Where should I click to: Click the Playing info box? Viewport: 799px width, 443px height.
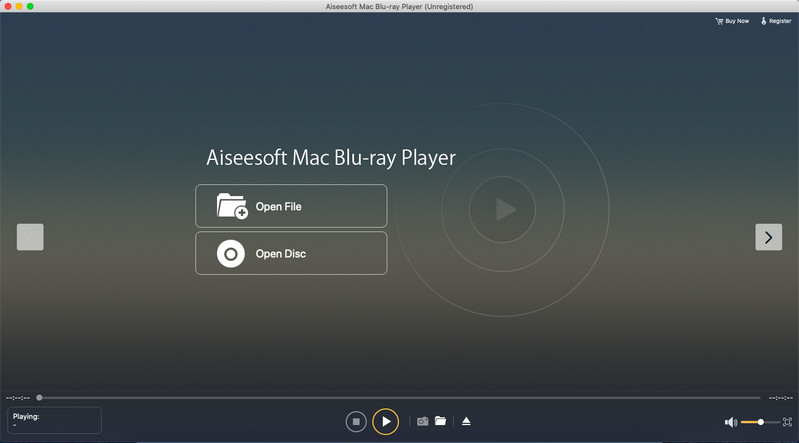point(54,420)
